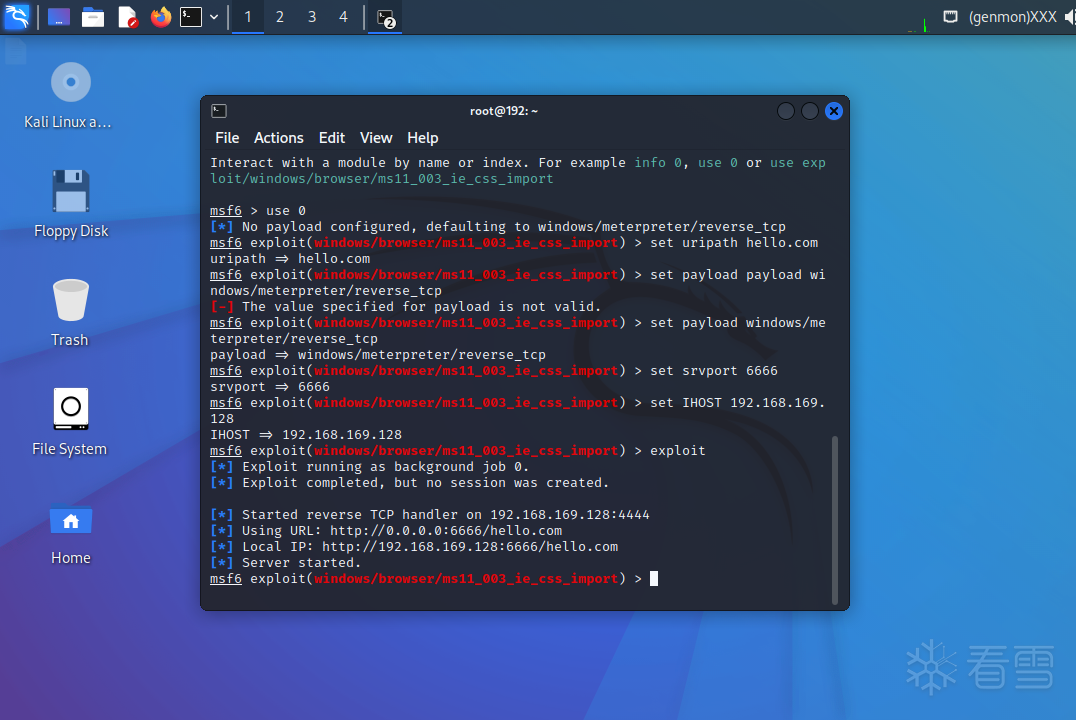
Task: Click the 'root@192: ~' window title
Action: (x=504, y=111)
